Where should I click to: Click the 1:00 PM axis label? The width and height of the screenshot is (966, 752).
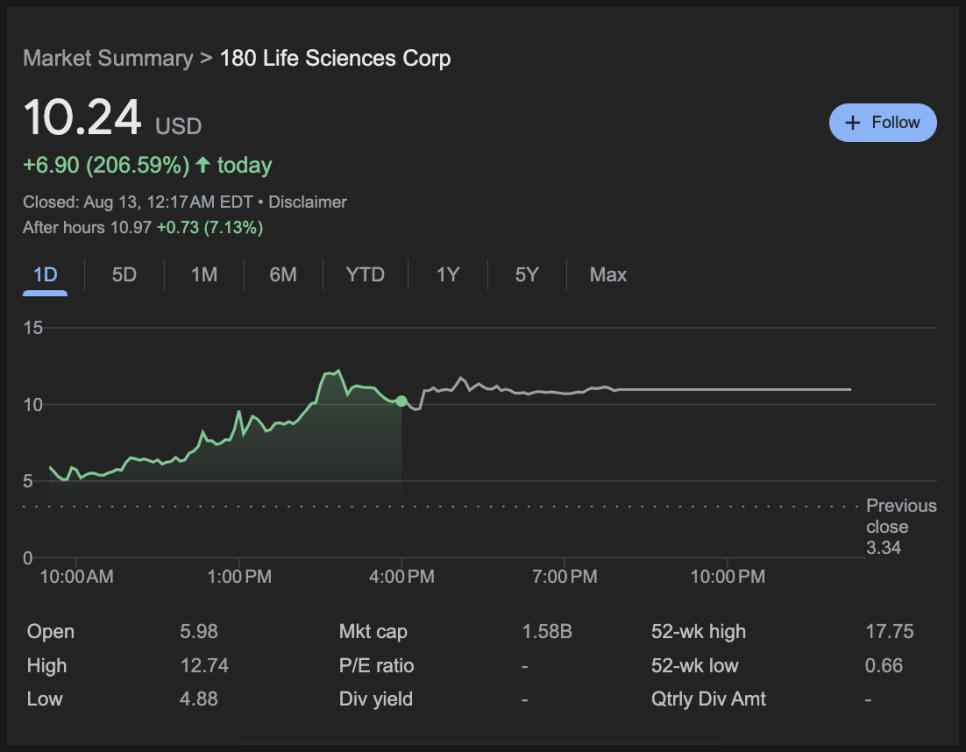tap(239, 576)
